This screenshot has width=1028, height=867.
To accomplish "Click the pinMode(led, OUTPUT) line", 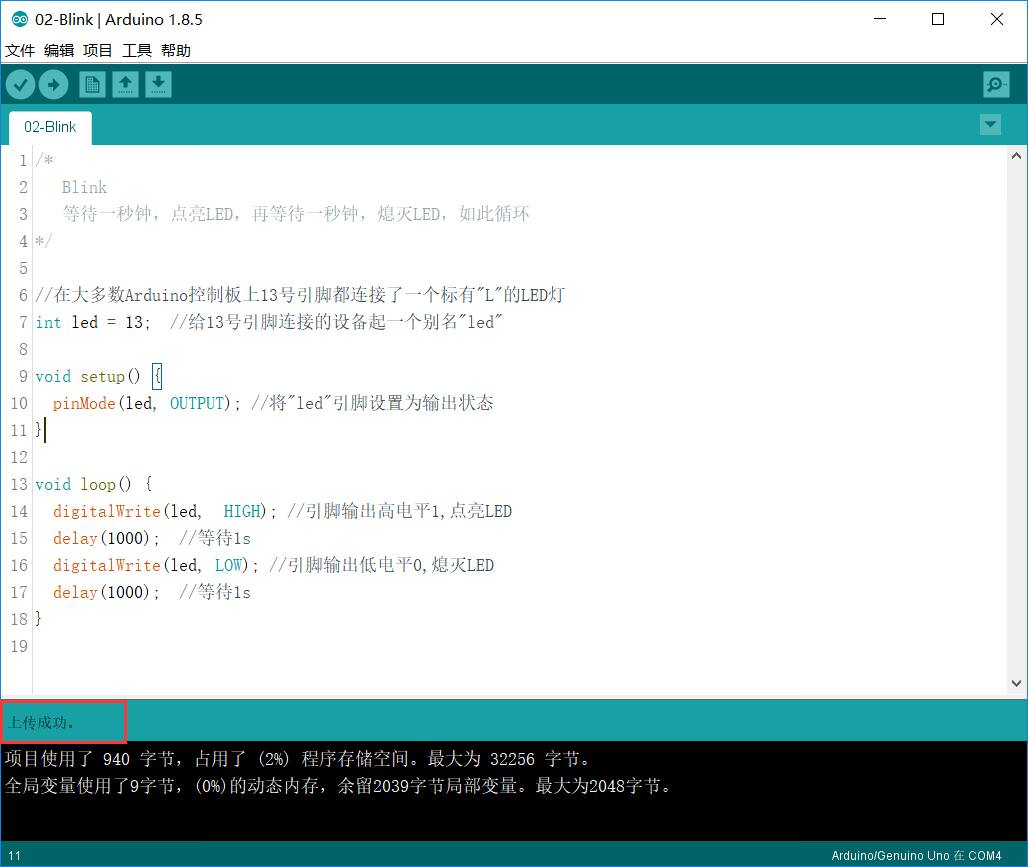I will 146,403.
